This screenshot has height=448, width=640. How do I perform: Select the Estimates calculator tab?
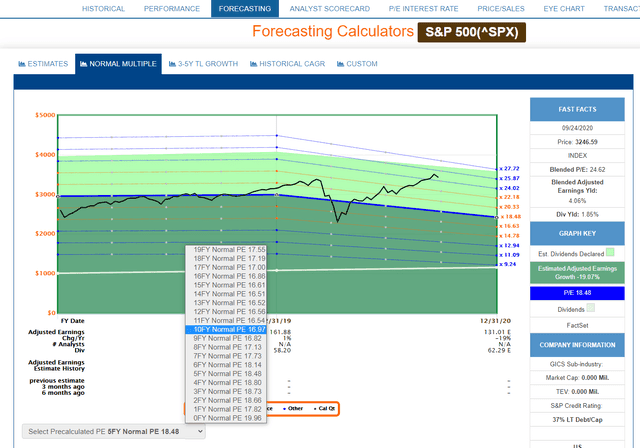(43, 64)
